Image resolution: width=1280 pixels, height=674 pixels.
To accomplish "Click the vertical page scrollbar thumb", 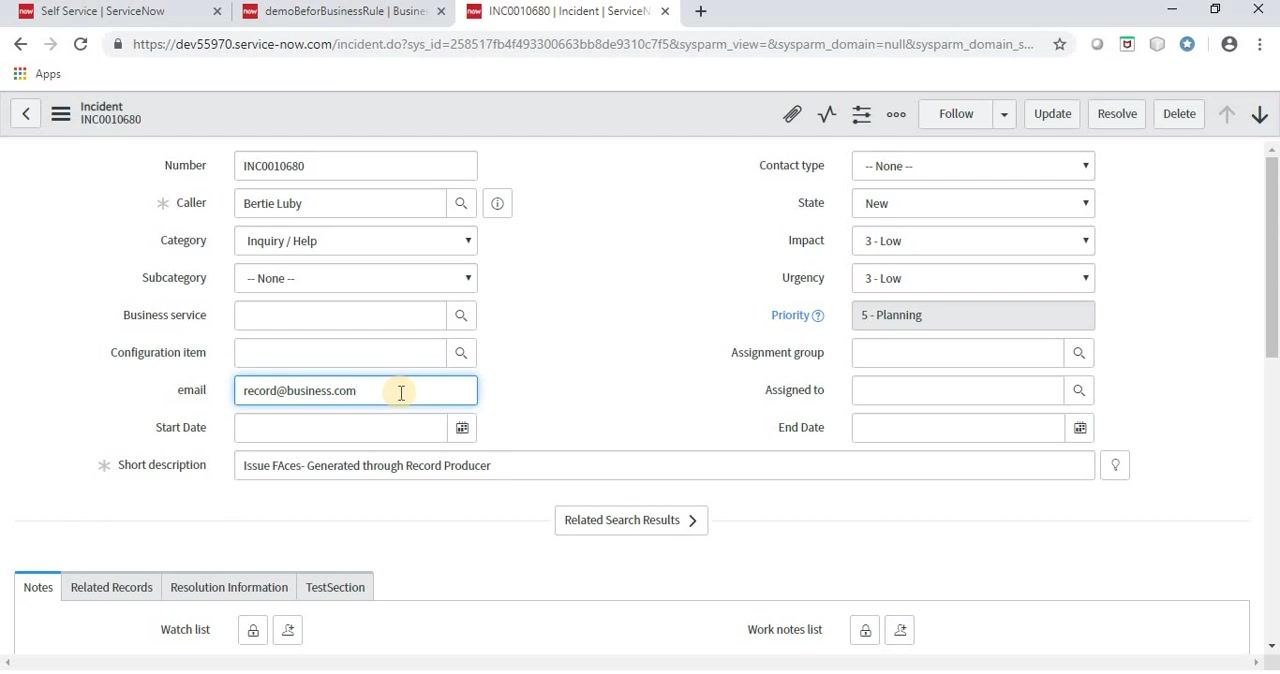I will (1272, 256).
